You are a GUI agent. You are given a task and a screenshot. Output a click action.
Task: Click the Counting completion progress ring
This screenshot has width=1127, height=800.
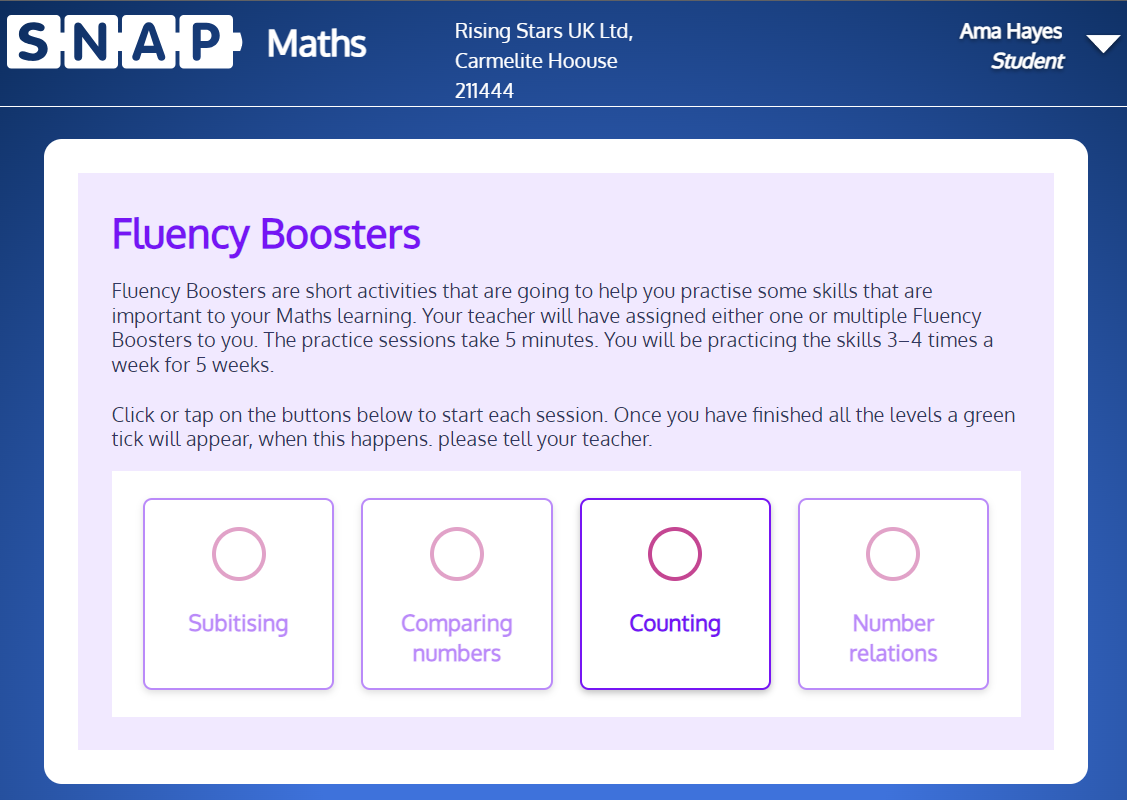coord(675,553)
